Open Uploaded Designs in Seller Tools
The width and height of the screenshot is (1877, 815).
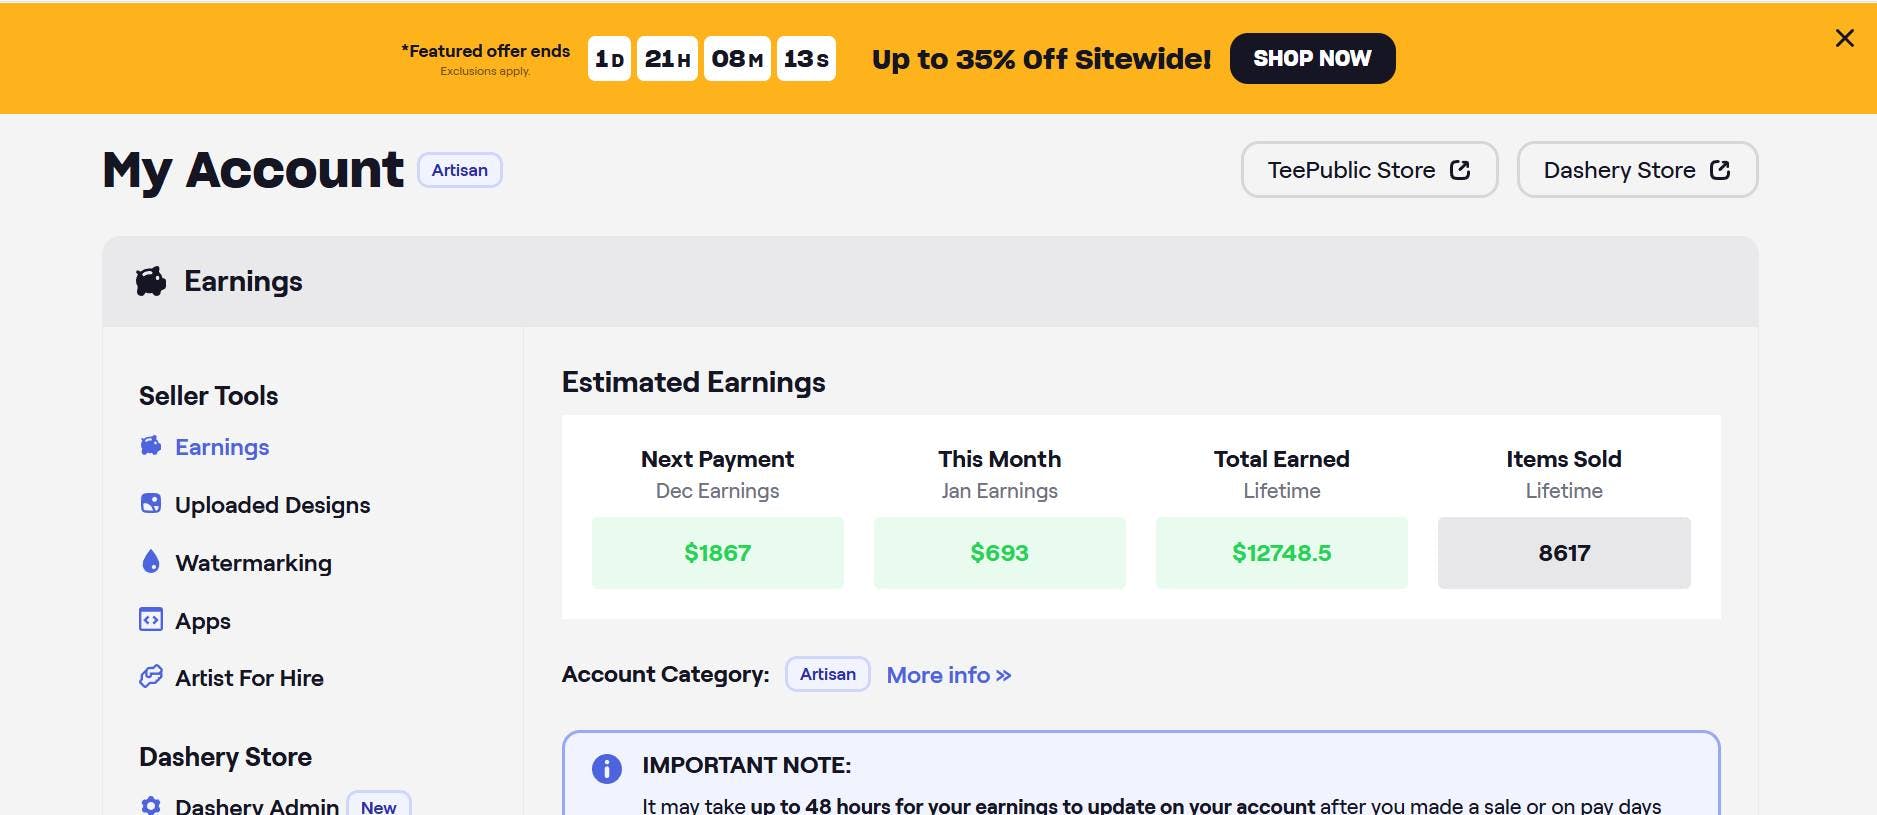[272, 505]
